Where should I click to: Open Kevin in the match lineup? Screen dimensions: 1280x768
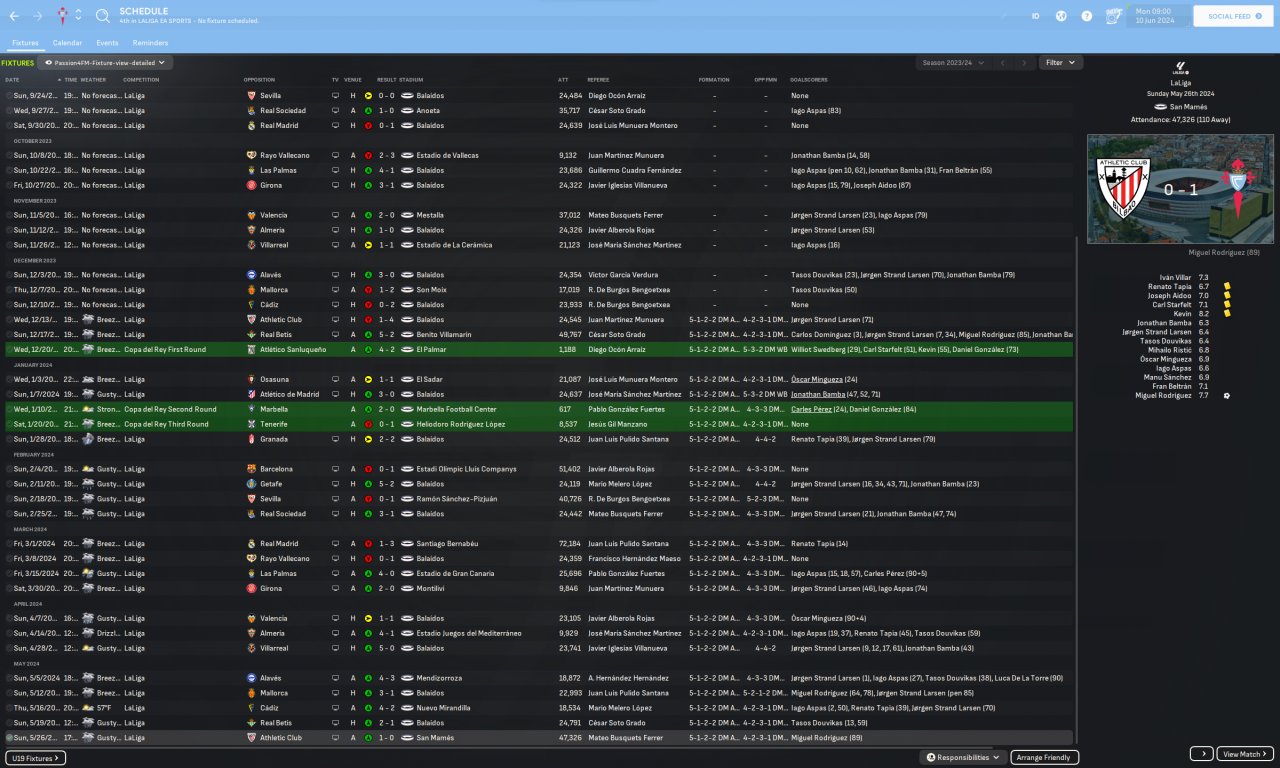point(1183,313)
